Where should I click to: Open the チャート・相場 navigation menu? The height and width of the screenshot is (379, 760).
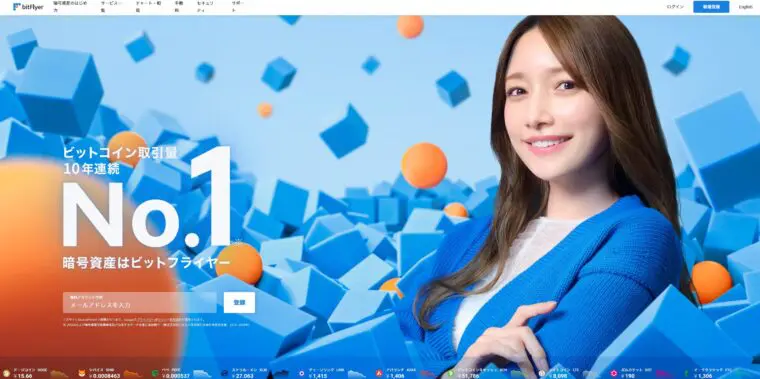tap(147, 6)
